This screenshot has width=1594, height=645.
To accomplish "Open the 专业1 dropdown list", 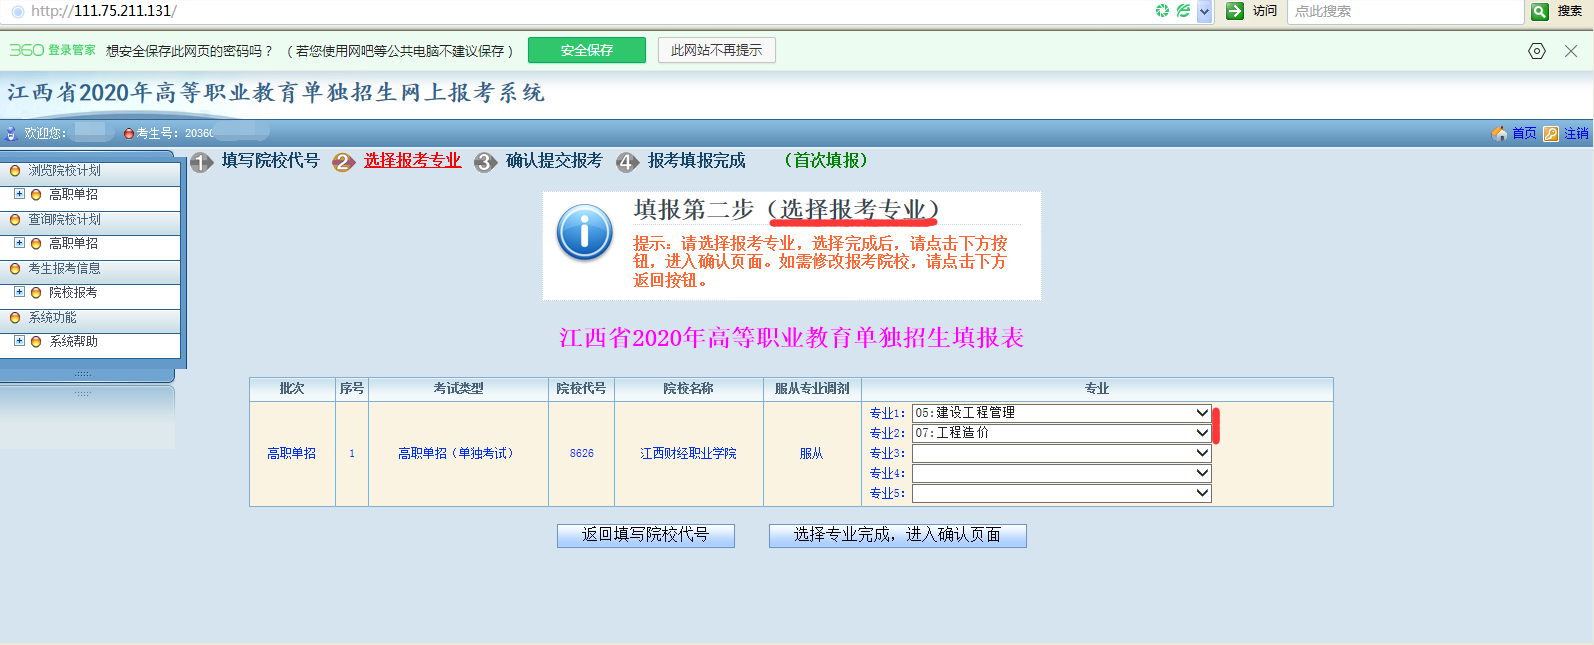I will pyautogui.click(x=1202, y=413).
